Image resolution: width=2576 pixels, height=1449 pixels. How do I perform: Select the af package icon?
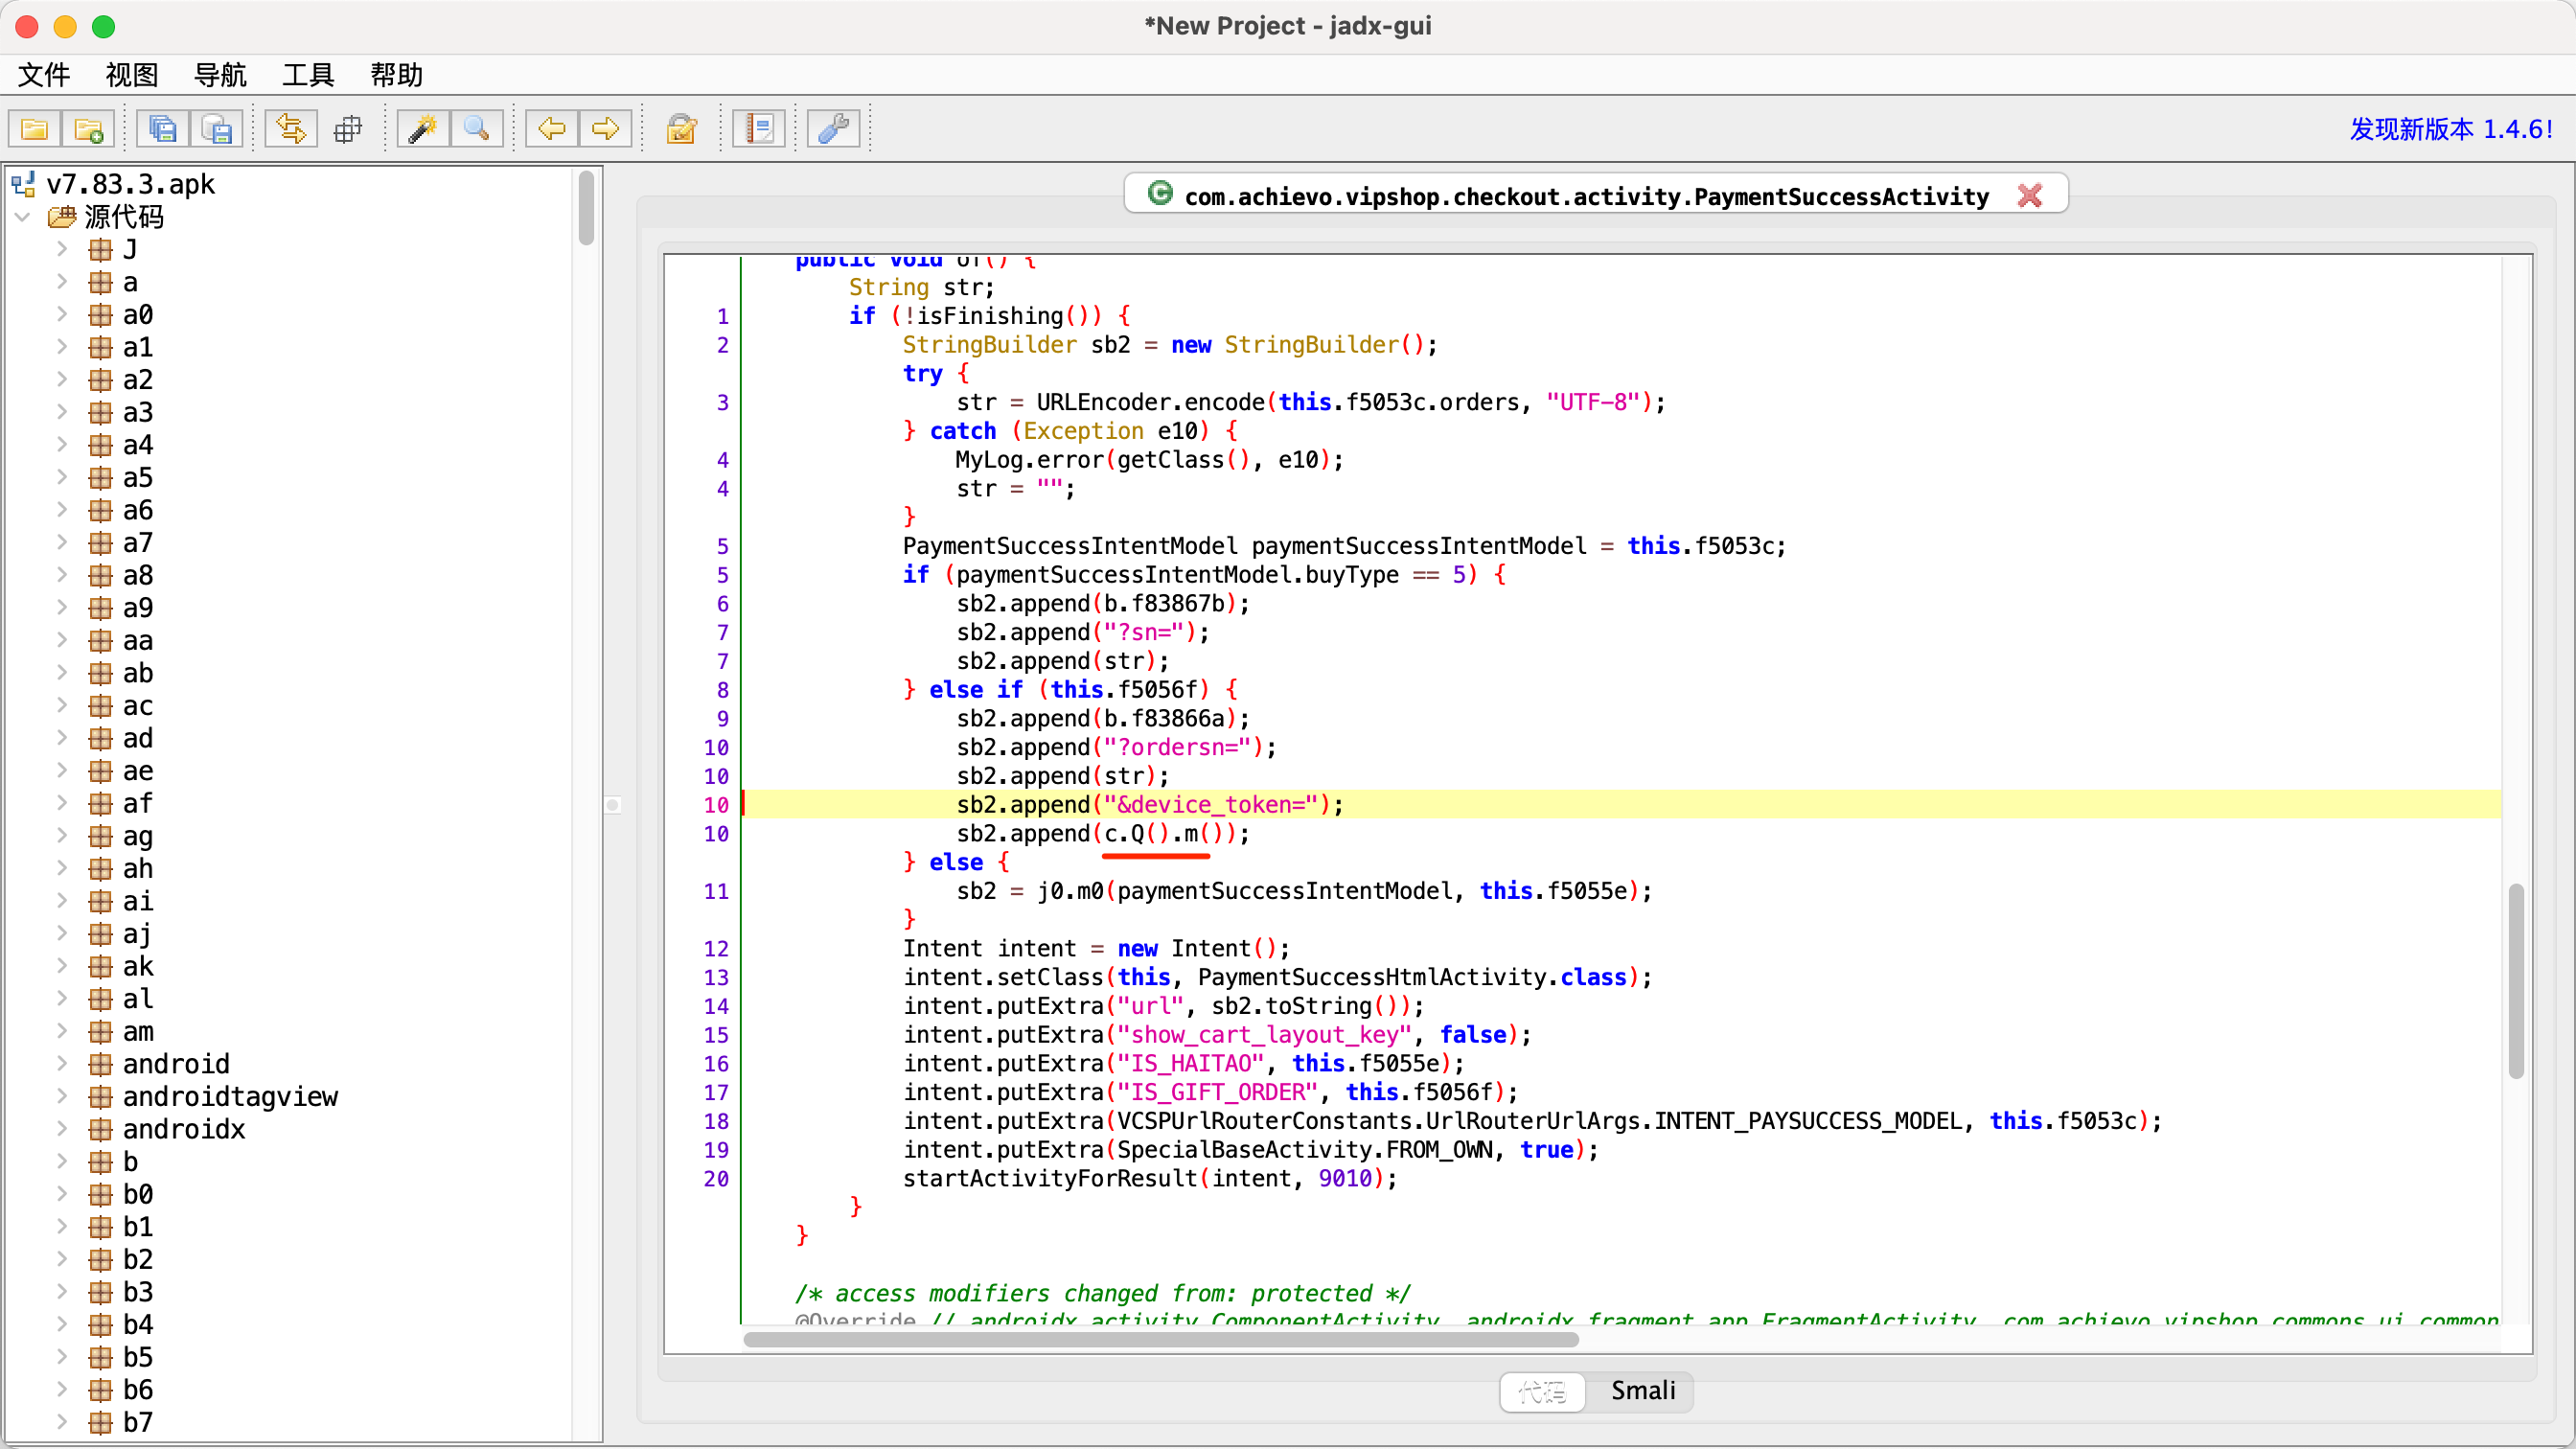pos(100,803)
